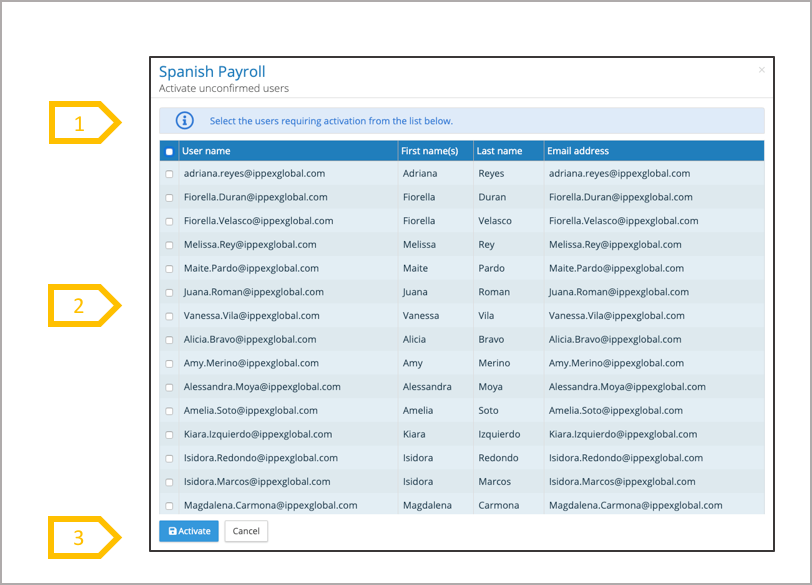Click the Email address column header
This screenshot has height=585, width=812.
578,151
